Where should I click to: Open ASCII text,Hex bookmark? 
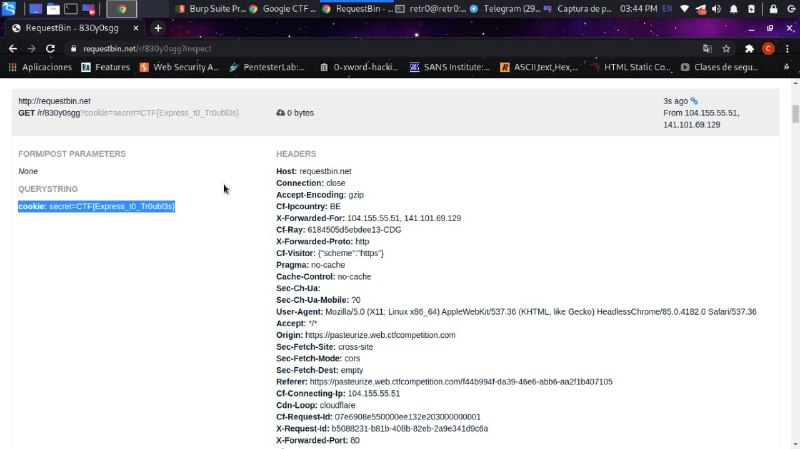[x=538, y=67]
